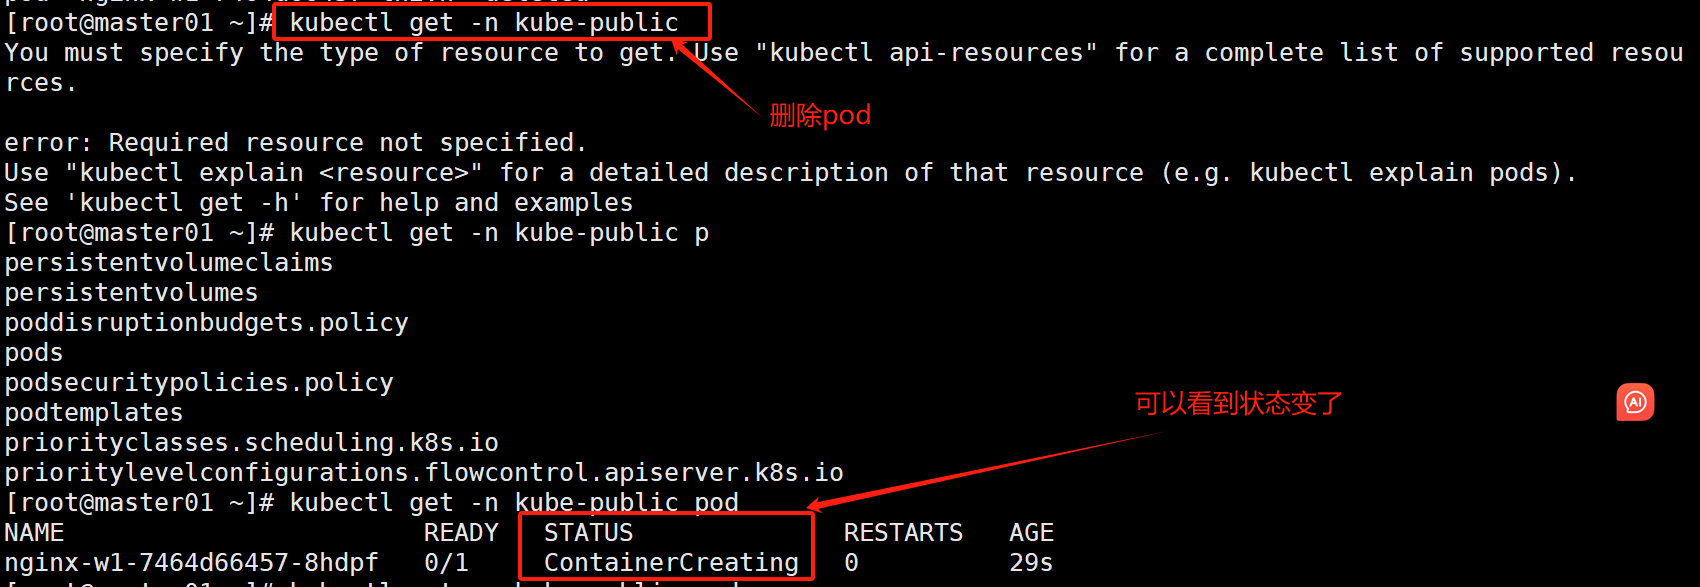Viewport: 1700px width, 587px height.
Task: Click the NAME column header
Action: pyautogui.click(x=34, y=533)
